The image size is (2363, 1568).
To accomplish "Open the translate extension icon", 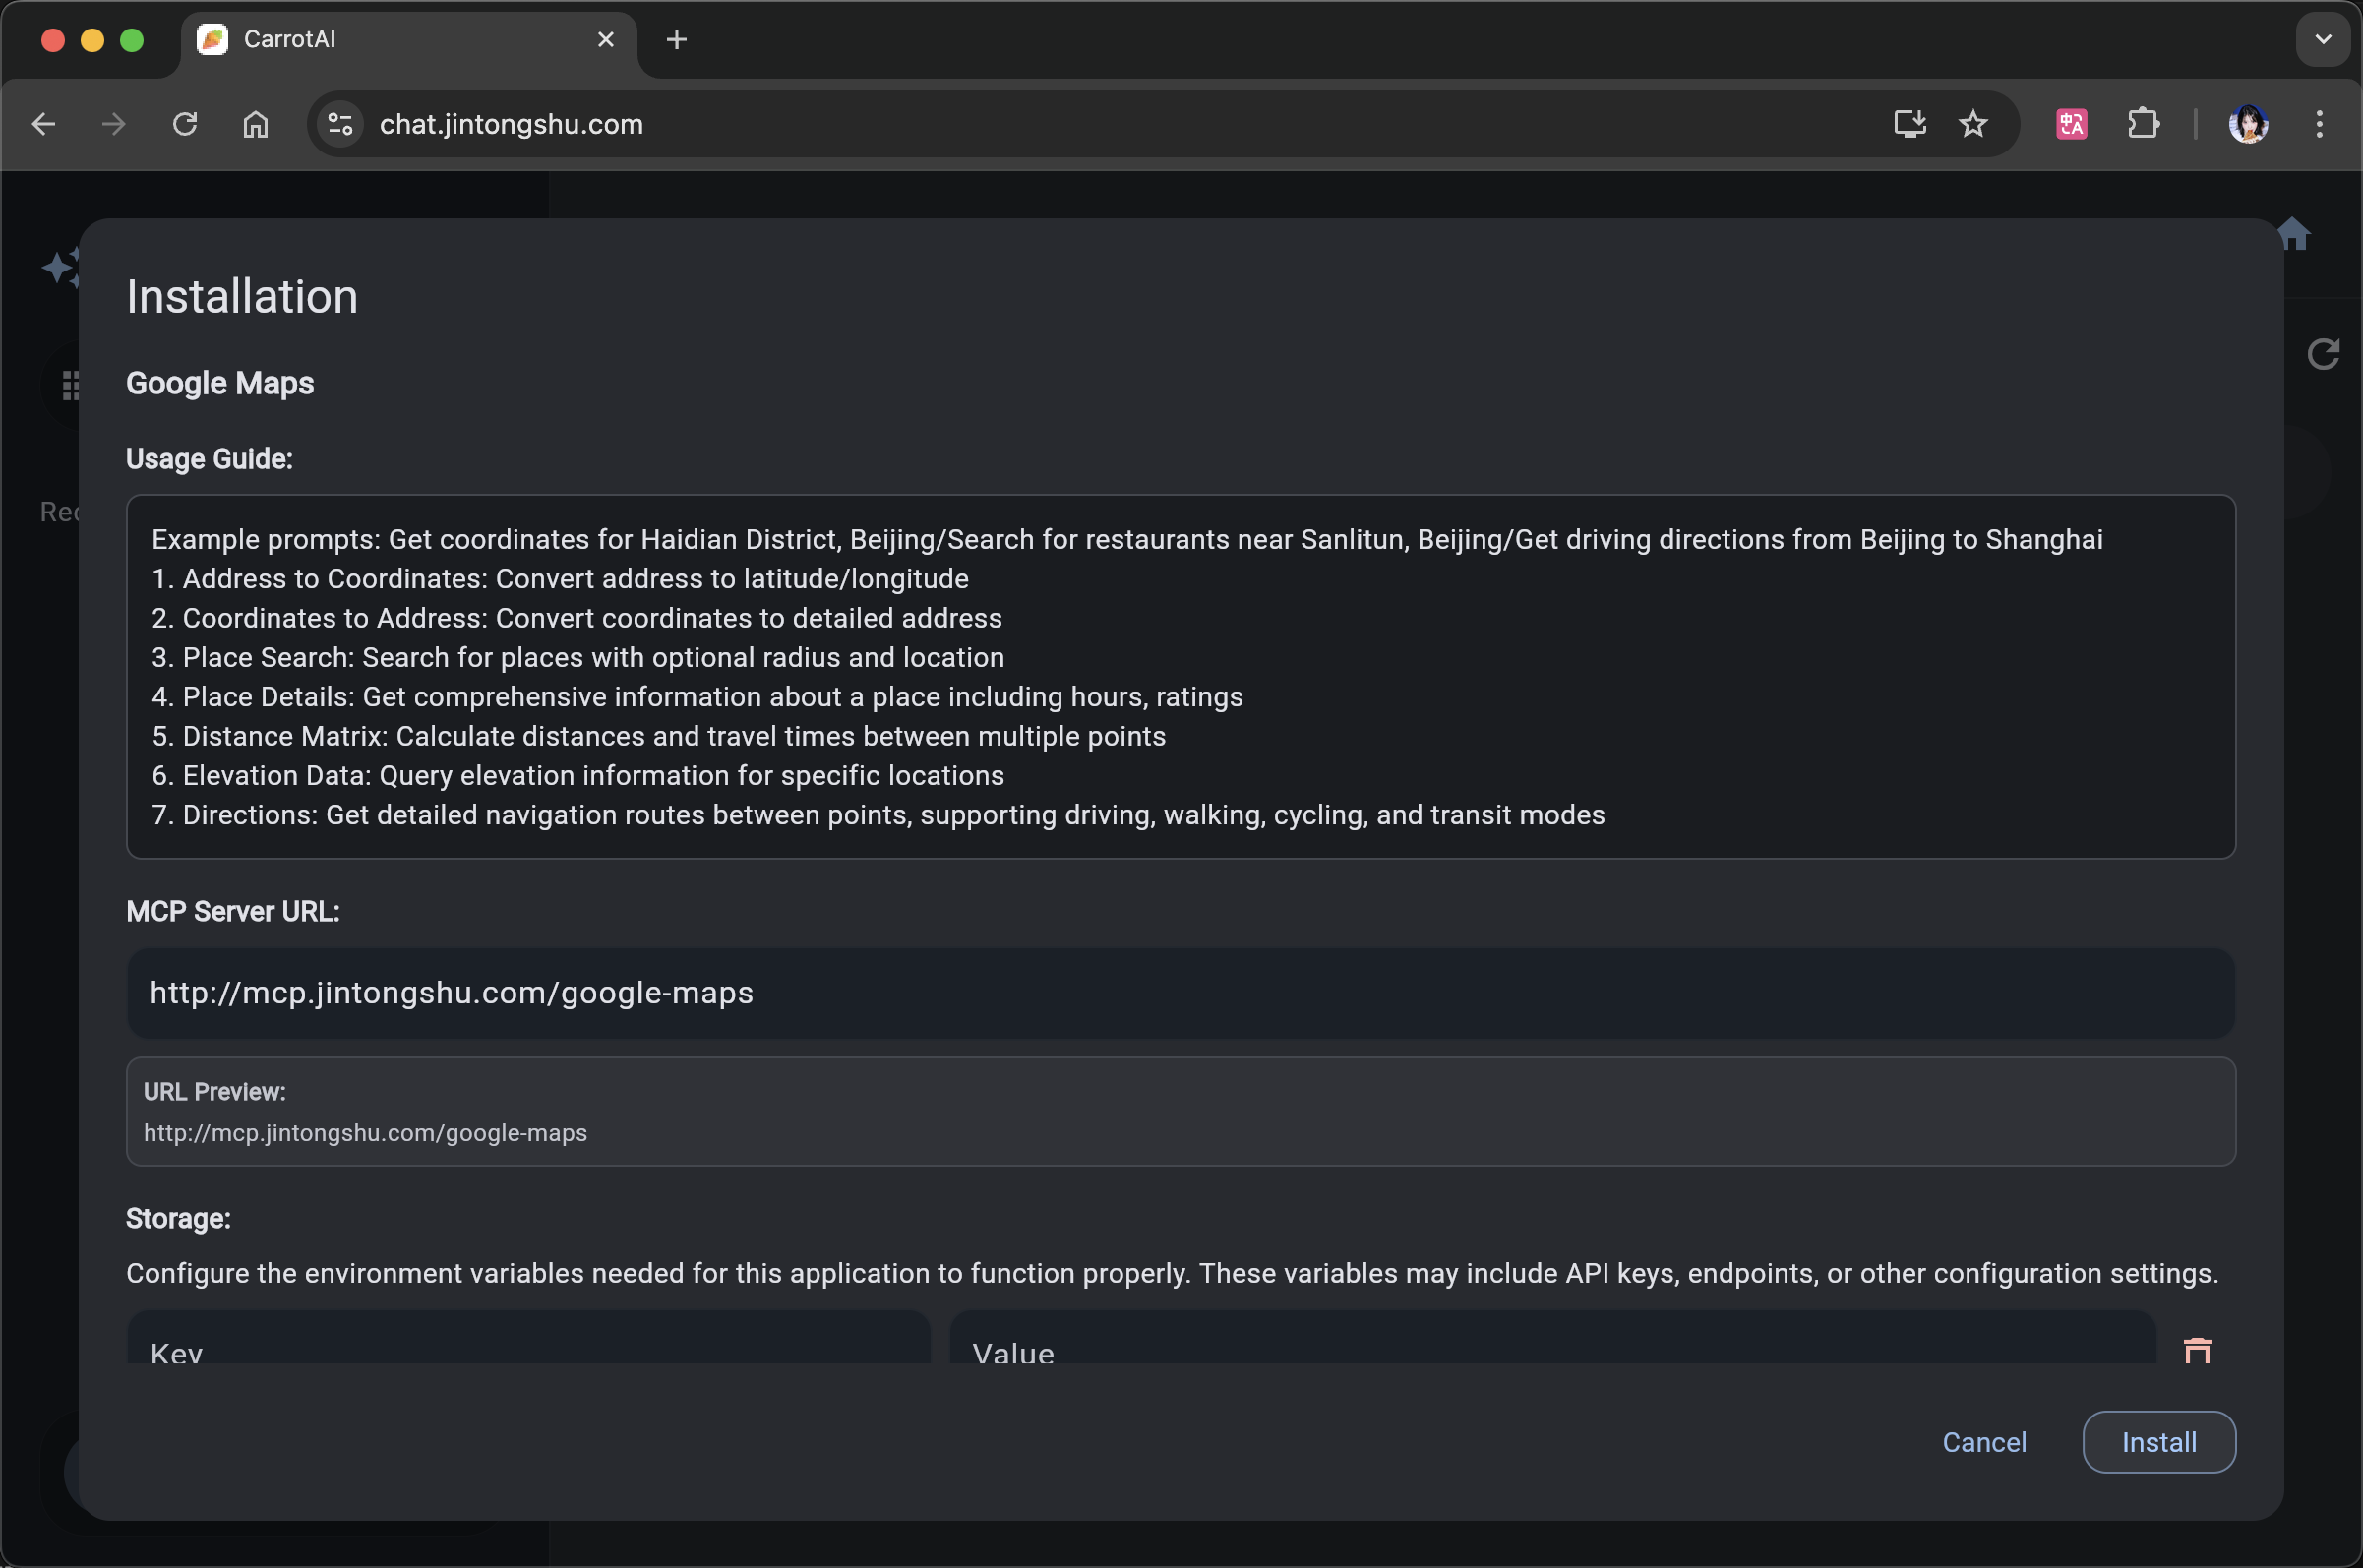I will click(2070, 124).
